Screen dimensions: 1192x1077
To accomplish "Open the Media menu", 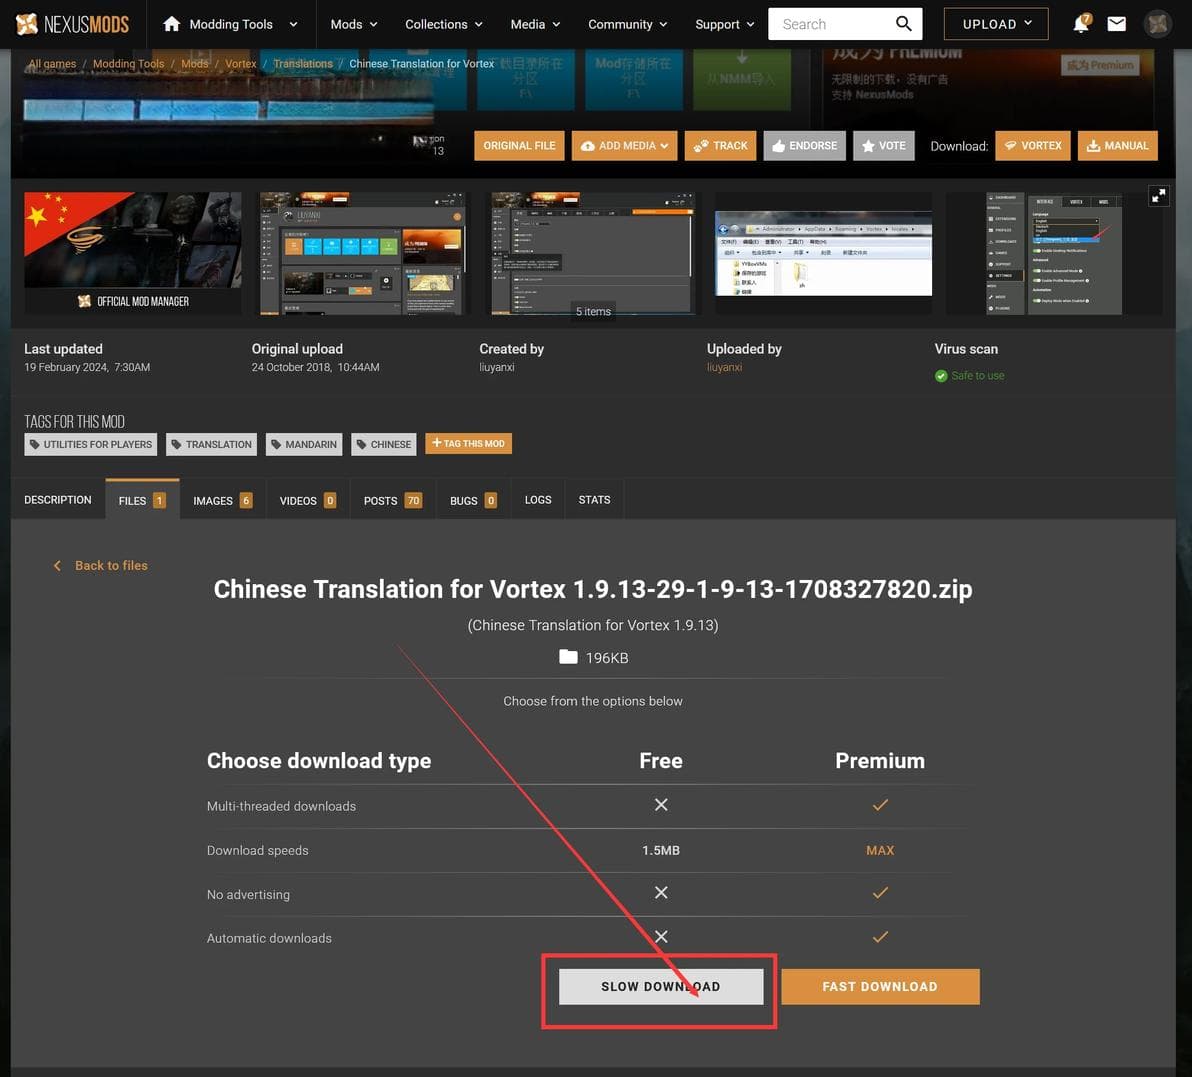I will coord(535,24).
